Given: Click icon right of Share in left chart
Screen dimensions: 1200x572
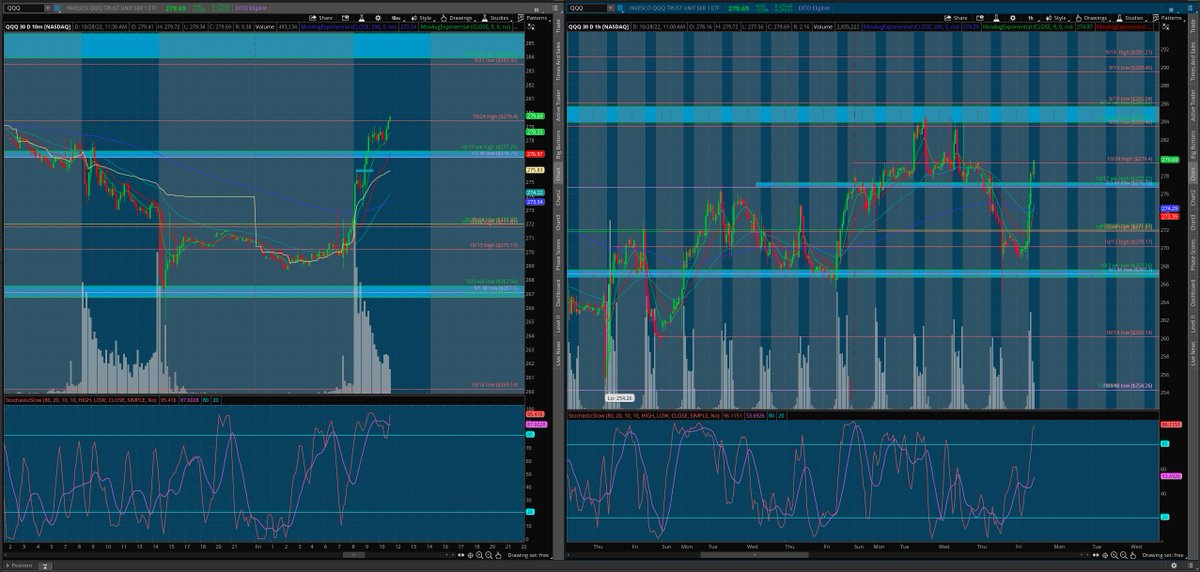Looking at the screenshot, I should pyautogui.click(x=345, y=17).
